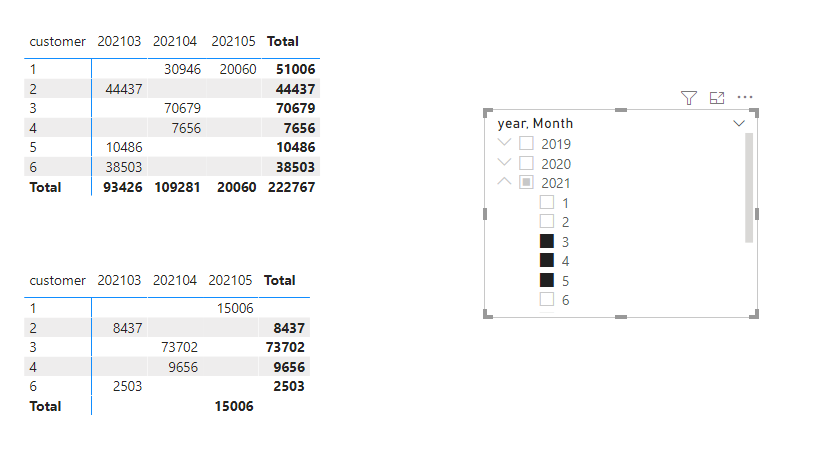Uncheck month 5 under 2021
The height and width of the screenshot is (475, 824).
coord(547,280)
